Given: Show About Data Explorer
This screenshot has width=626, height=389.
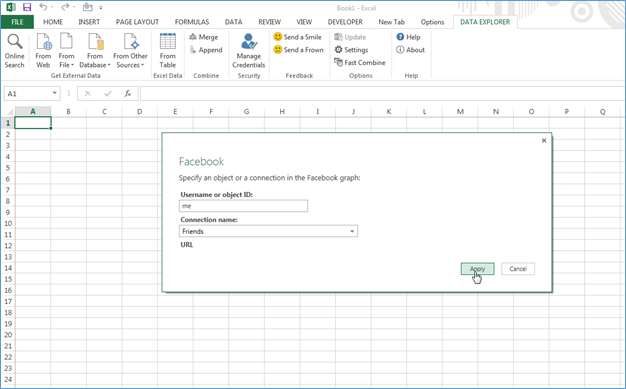Looking at the screenshot, I should (x=410, y=50).
